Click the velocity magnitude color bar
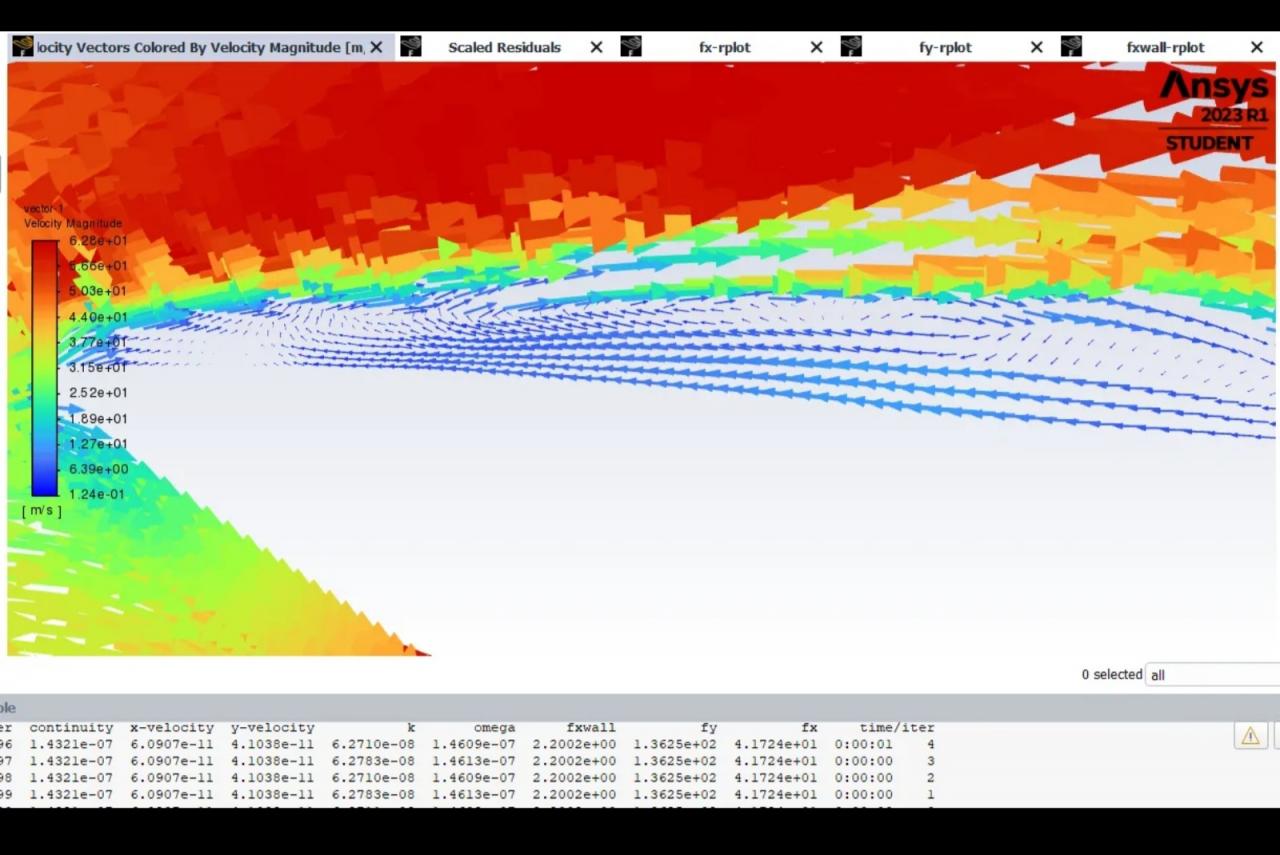This screenshot has height=855, width=1280. pyautogui.click(x=45, y=368)
